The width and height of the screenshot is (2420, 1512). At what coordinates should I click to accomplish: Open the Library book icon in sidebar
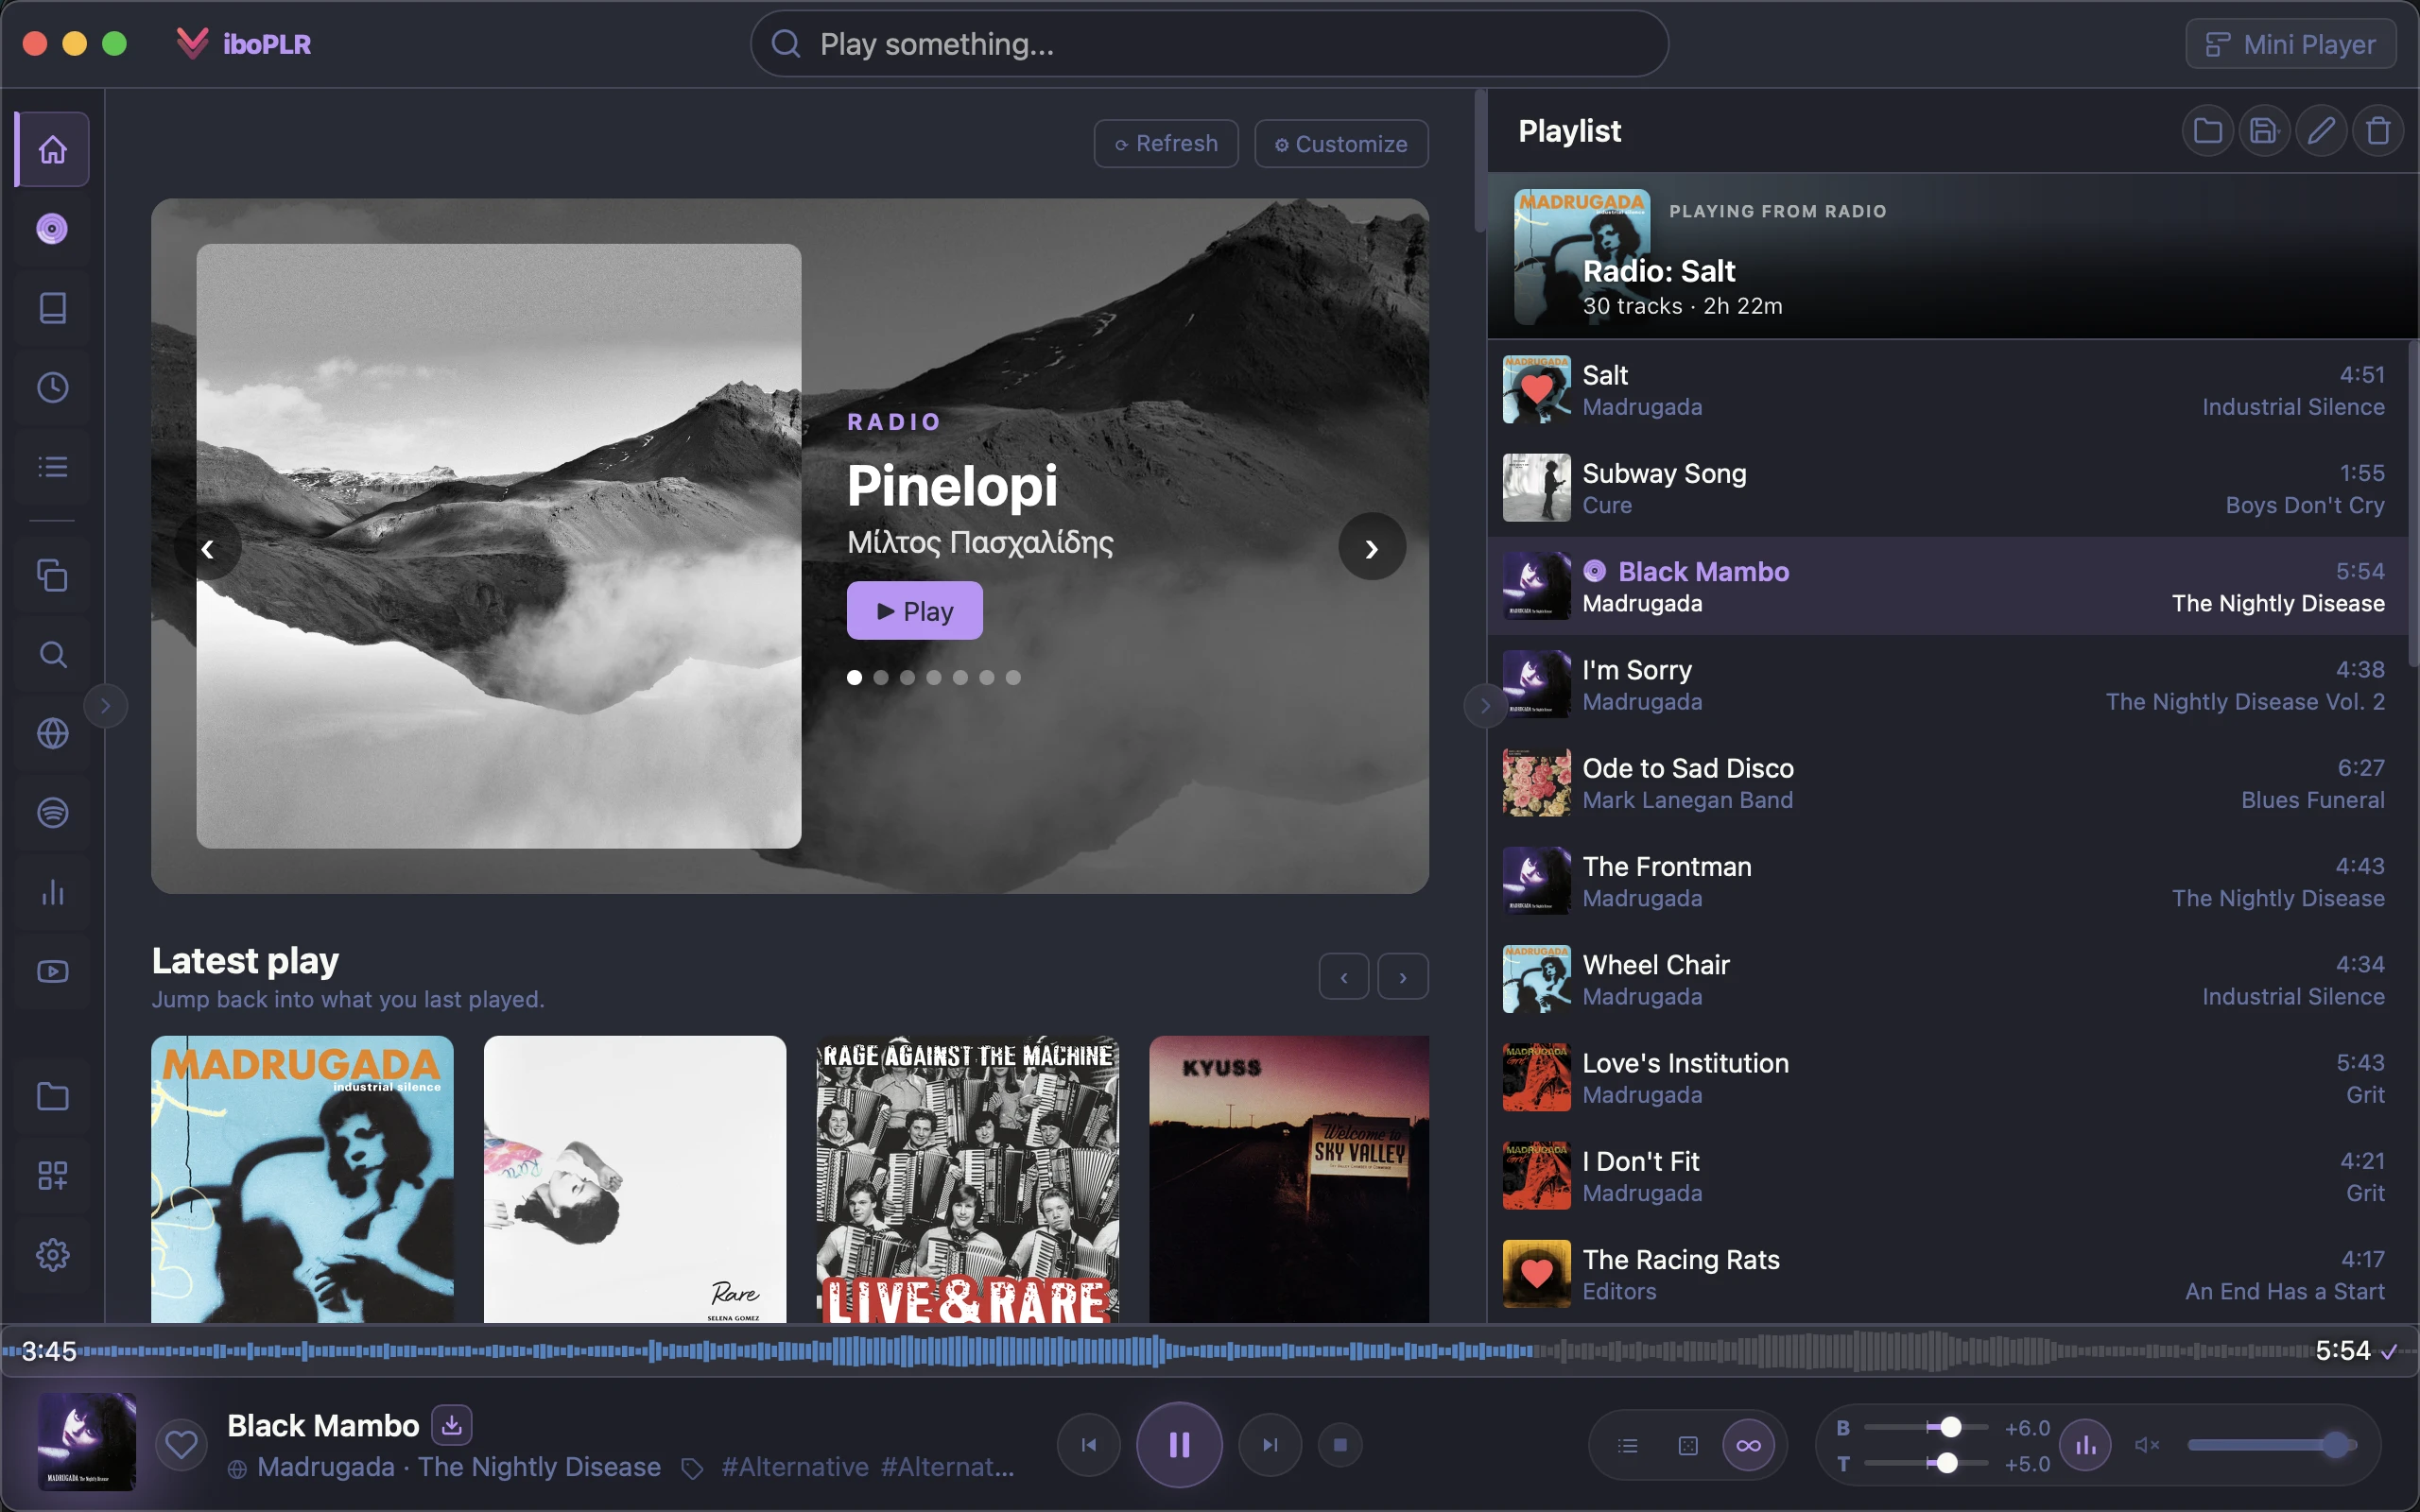coord(52,308)
